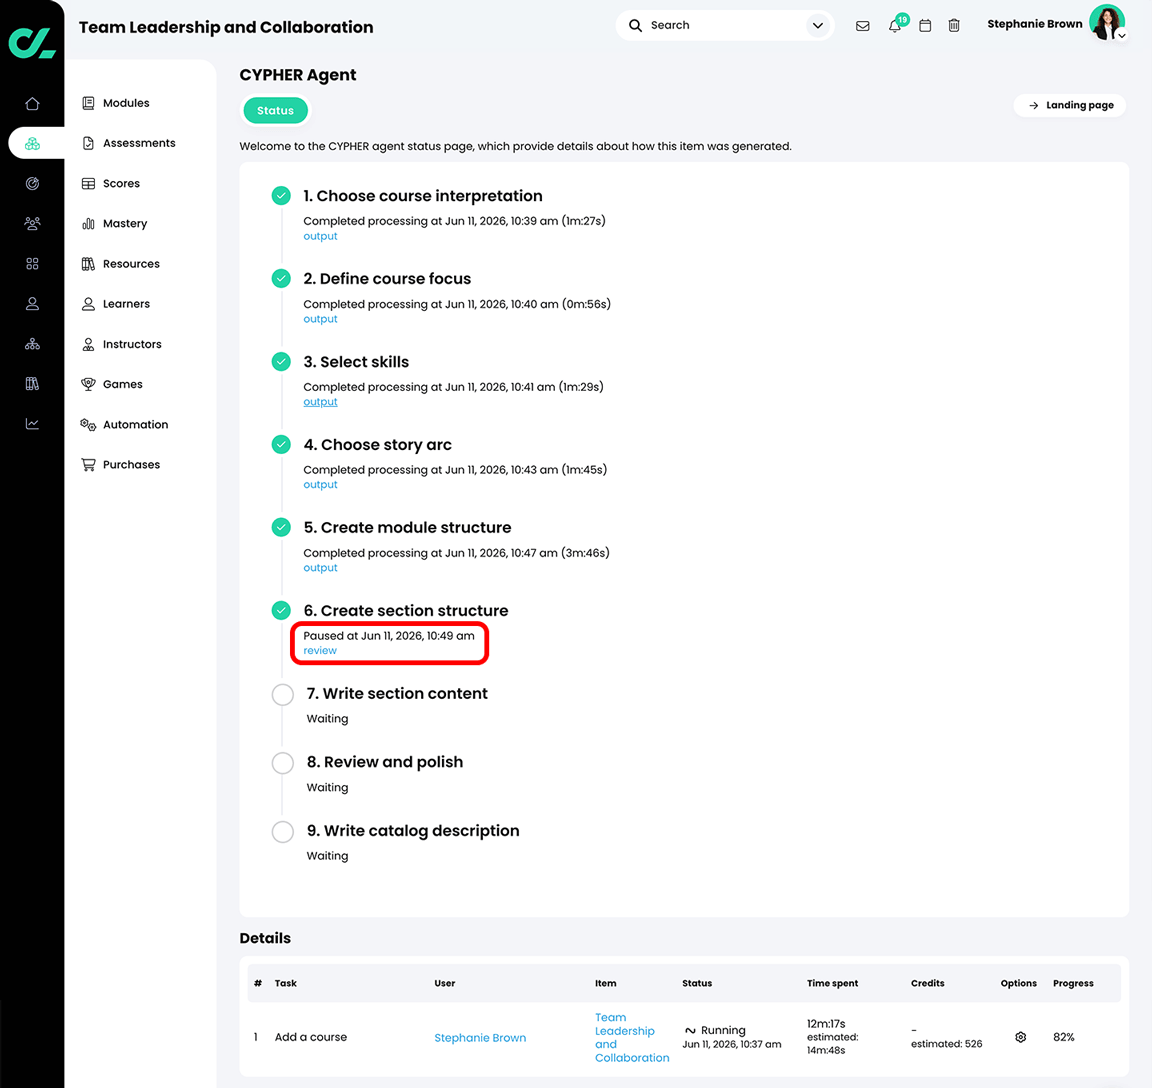Click the Automation gears icon
The height and width of the screenshot is (1088, 1152).
click(88, 425)
